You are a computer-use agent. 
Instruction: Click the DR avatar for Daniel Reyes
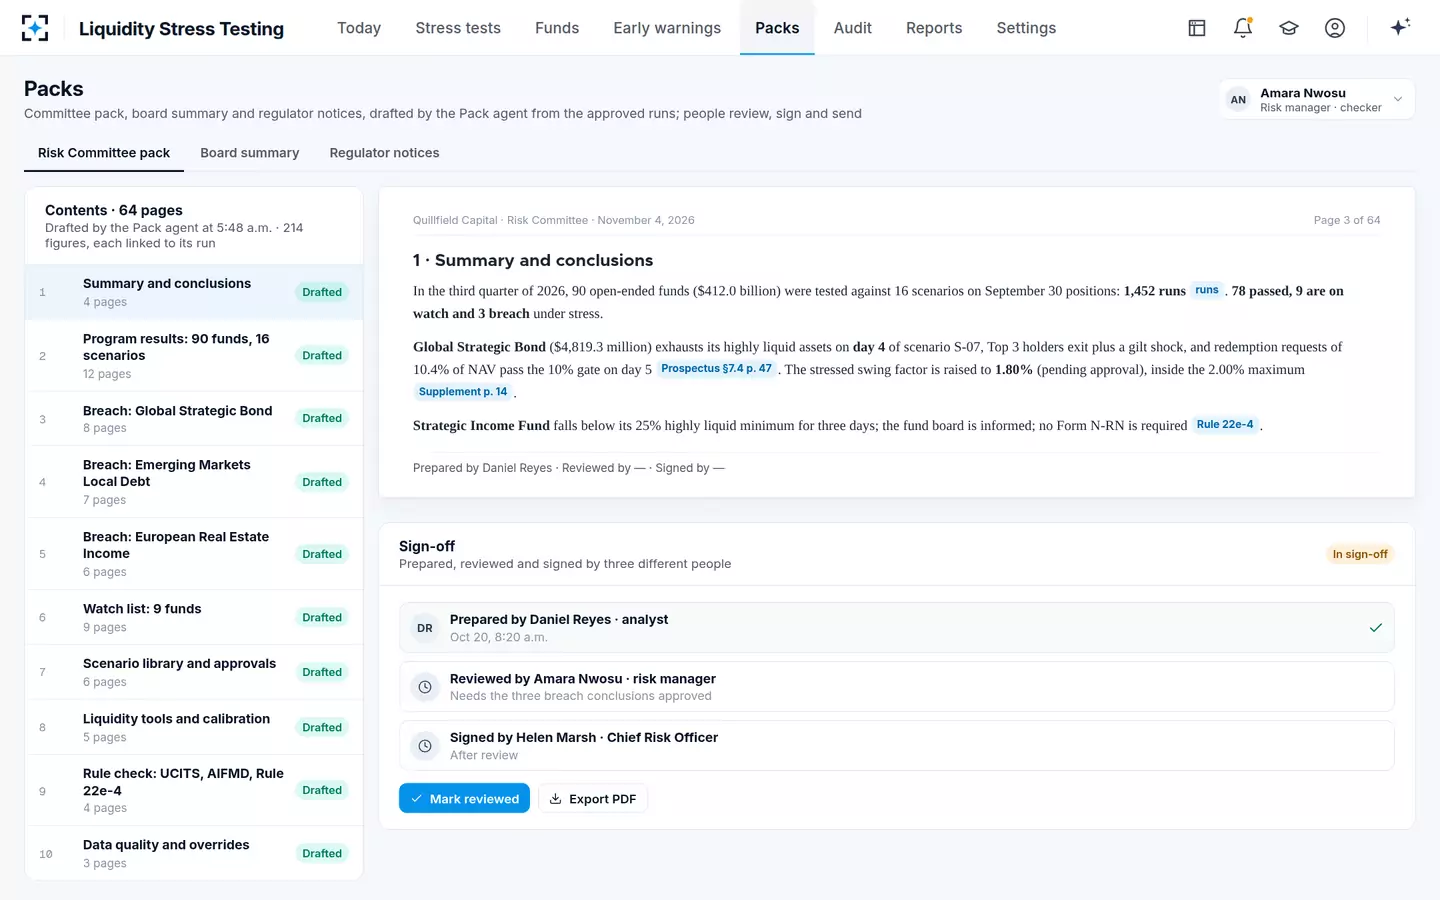(x=425, y=628)
